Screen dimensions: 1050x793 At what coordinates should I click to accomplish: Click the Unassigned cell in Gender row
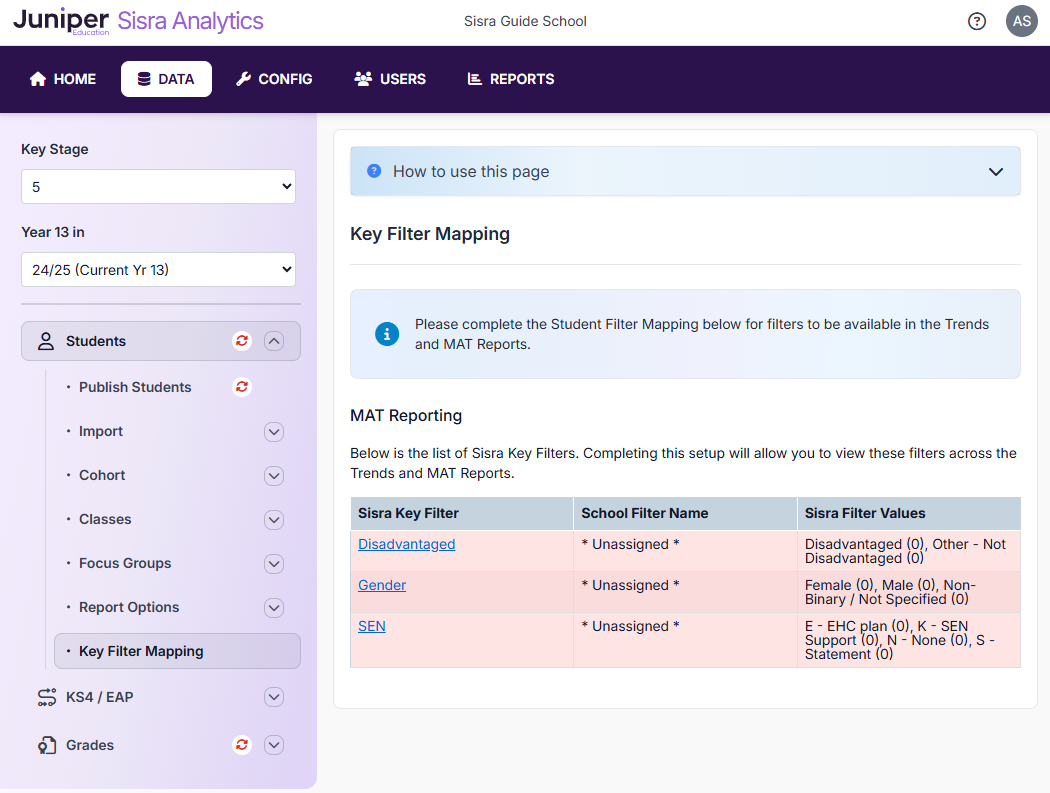tap(685, 592)
